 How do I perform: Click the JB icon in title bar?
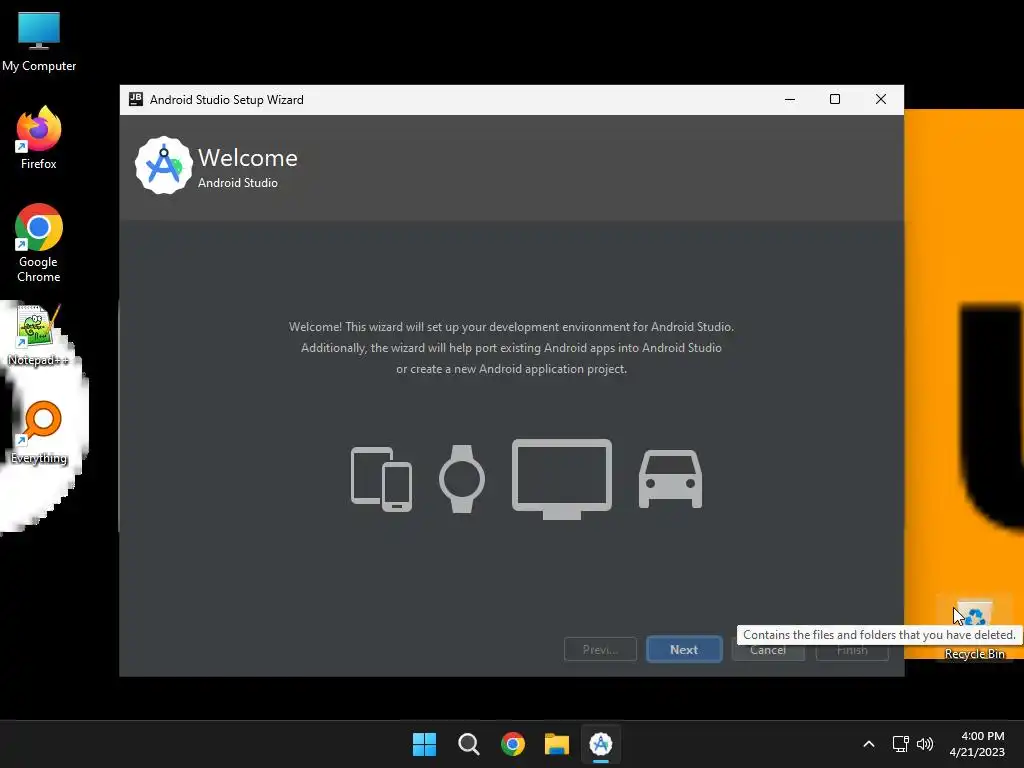(136, 99)
